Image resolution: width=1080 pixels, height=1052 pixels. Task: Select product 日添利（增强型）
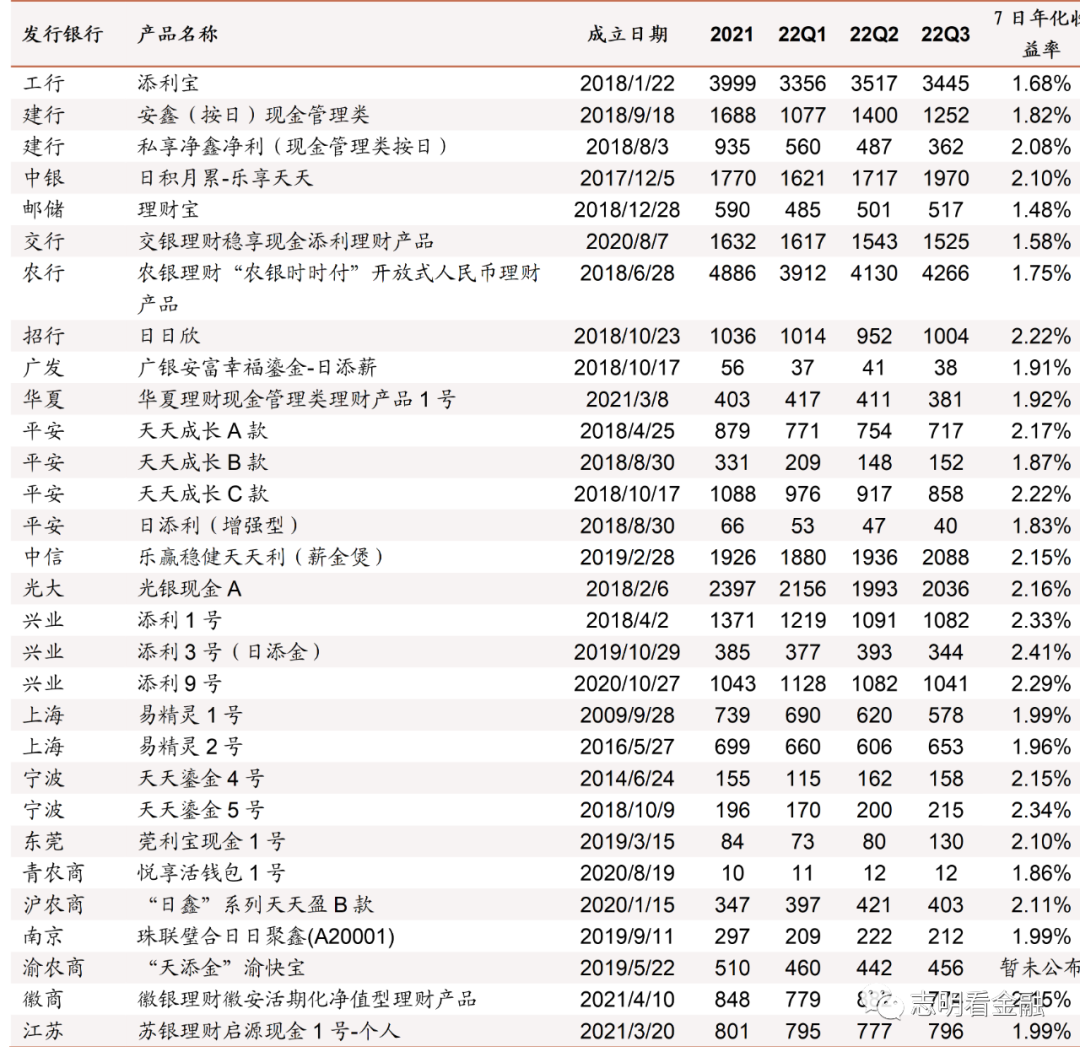pos(218,526)
